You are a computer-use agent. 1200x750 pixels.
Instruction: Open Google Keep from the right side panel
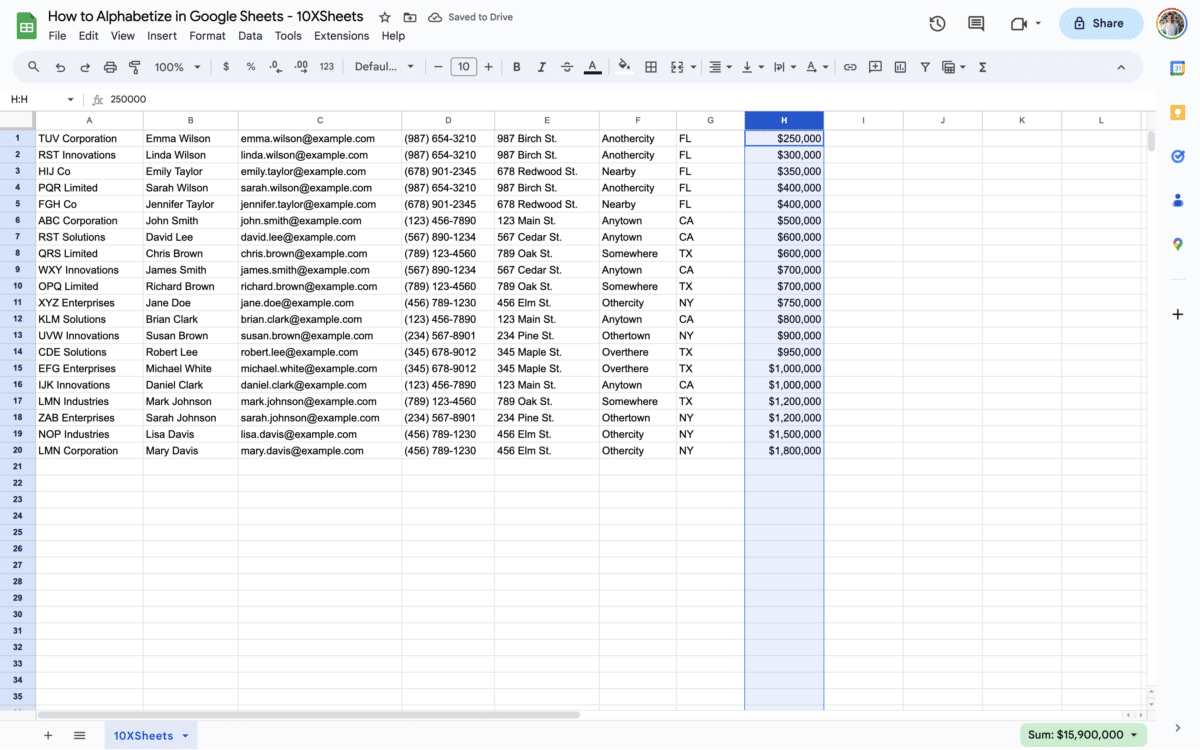coord(1178,111)
